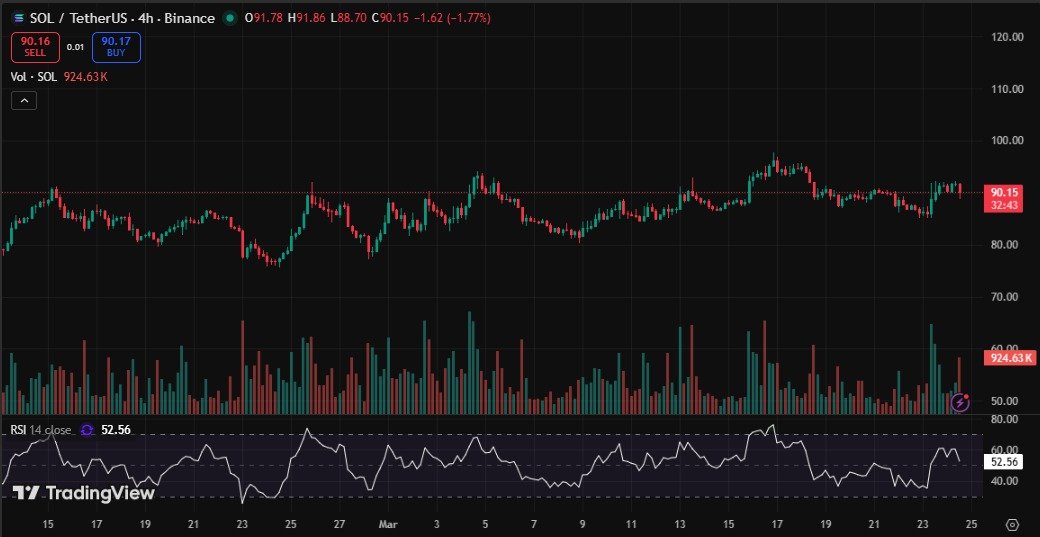The width and height of the screenshot is (1040, 537).
Task: Click the H91.86 high price value
Action: click(306, 19)
